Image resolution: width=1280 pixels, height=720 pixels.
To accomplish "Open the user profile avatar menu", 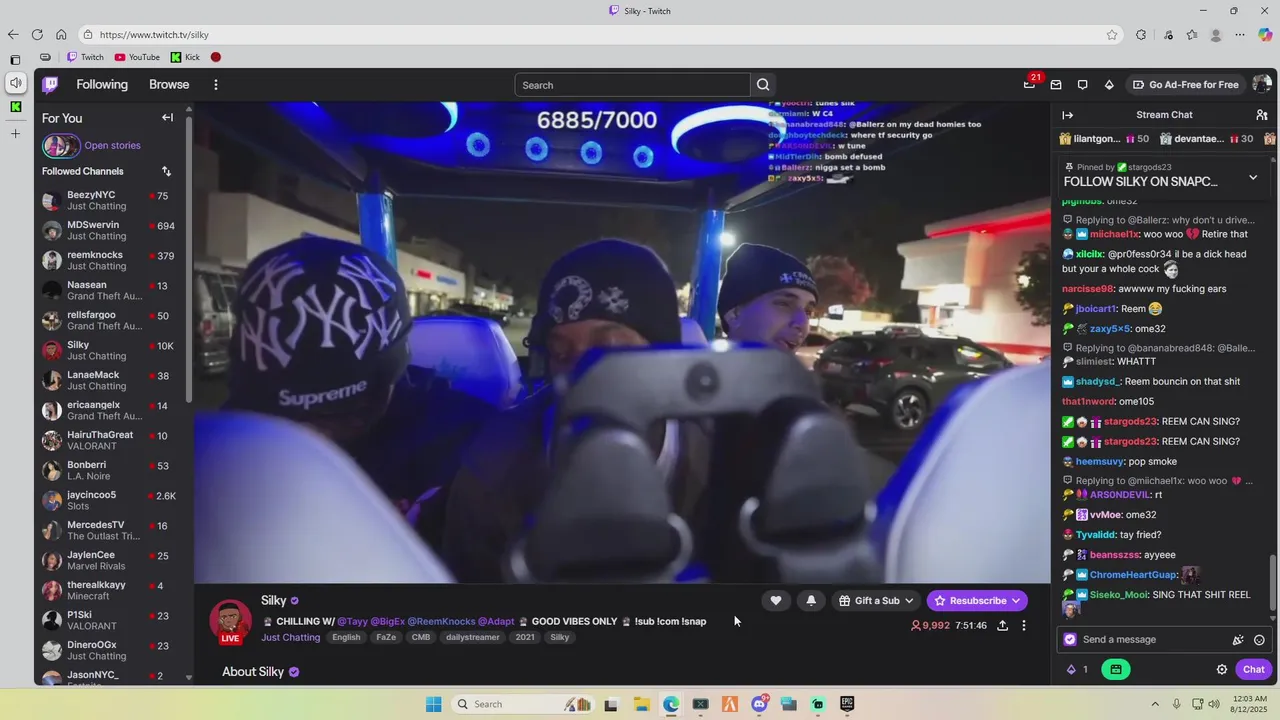I will [x=1262, y=84].
